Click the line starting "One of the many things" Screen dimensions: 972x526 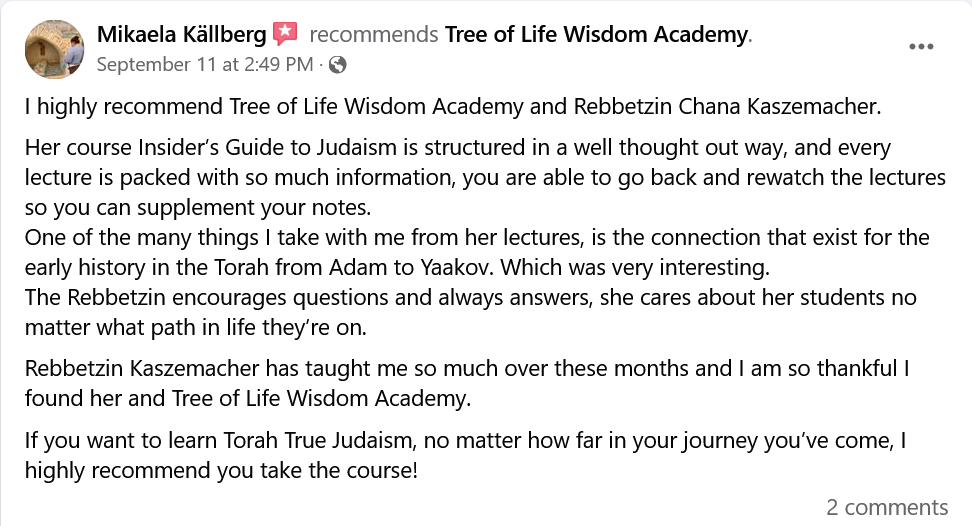point(477,237)
